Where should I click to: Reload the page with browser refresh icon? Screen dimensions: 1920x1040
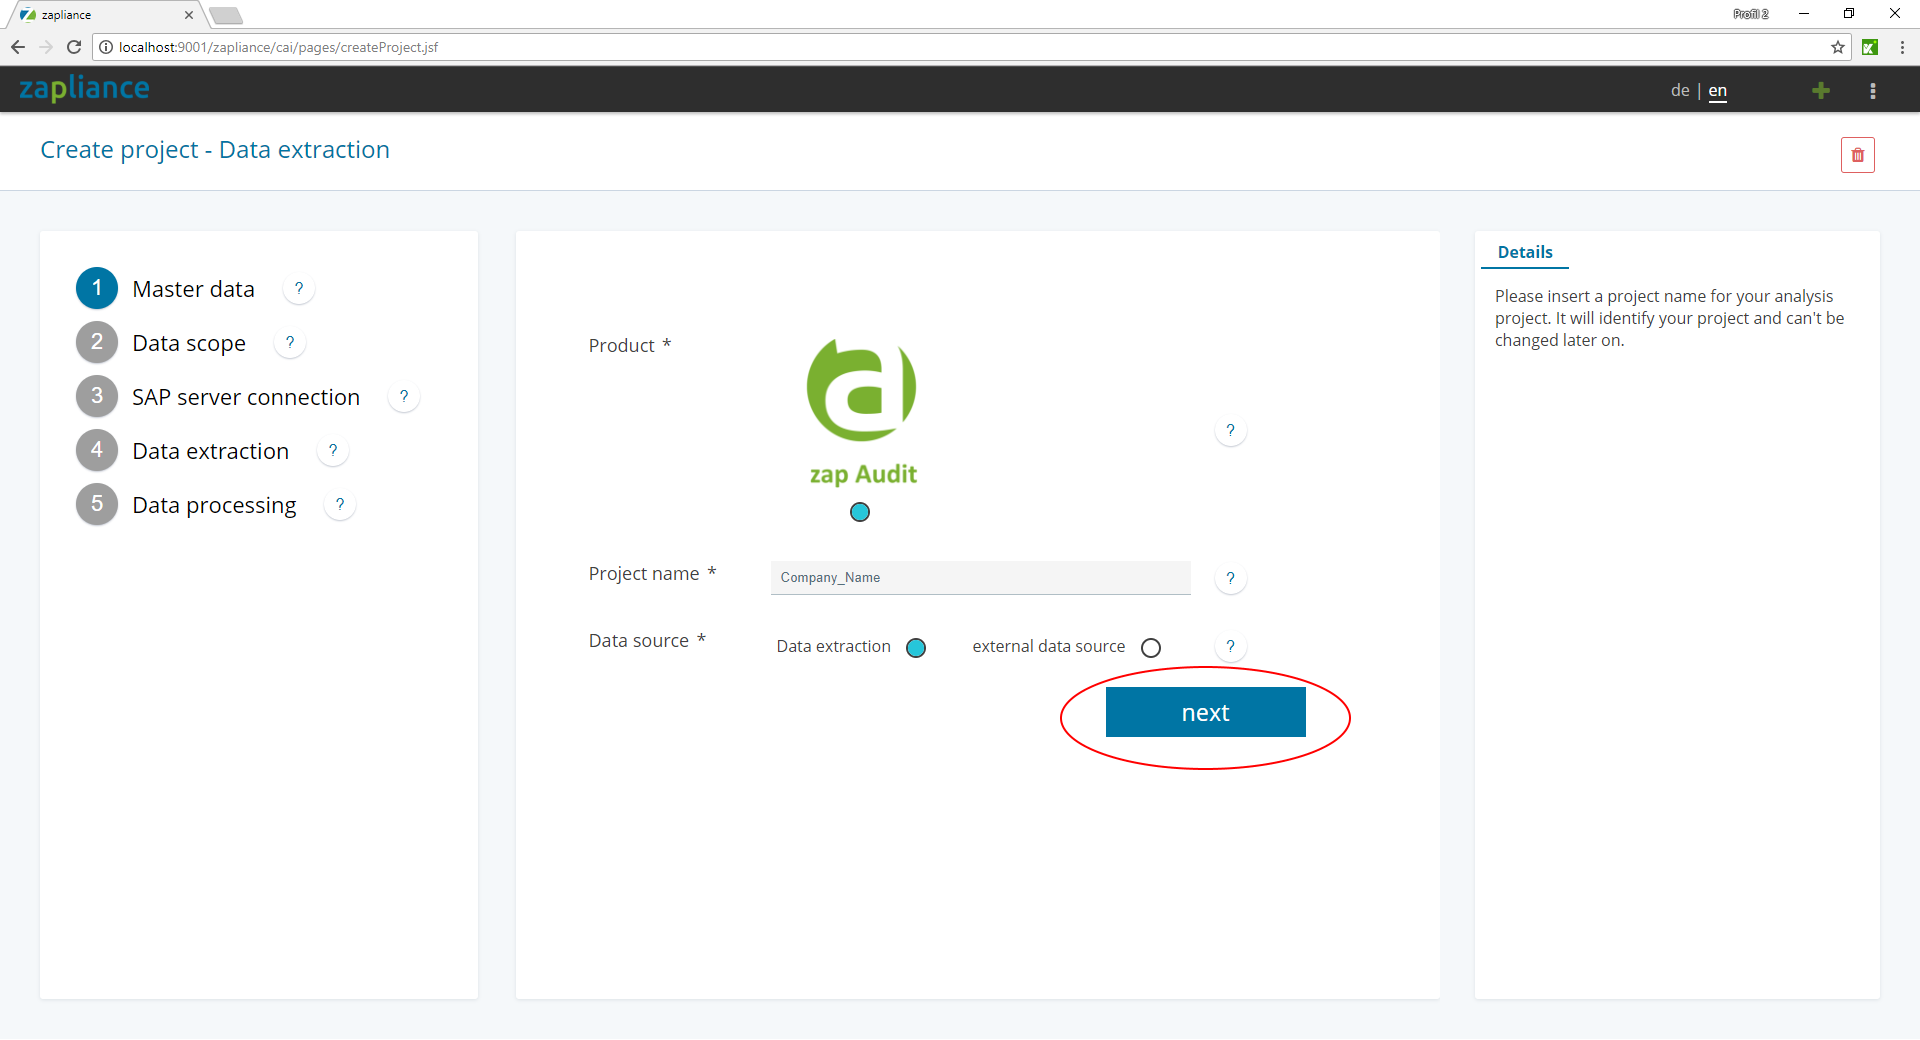(x=74, y=47)
